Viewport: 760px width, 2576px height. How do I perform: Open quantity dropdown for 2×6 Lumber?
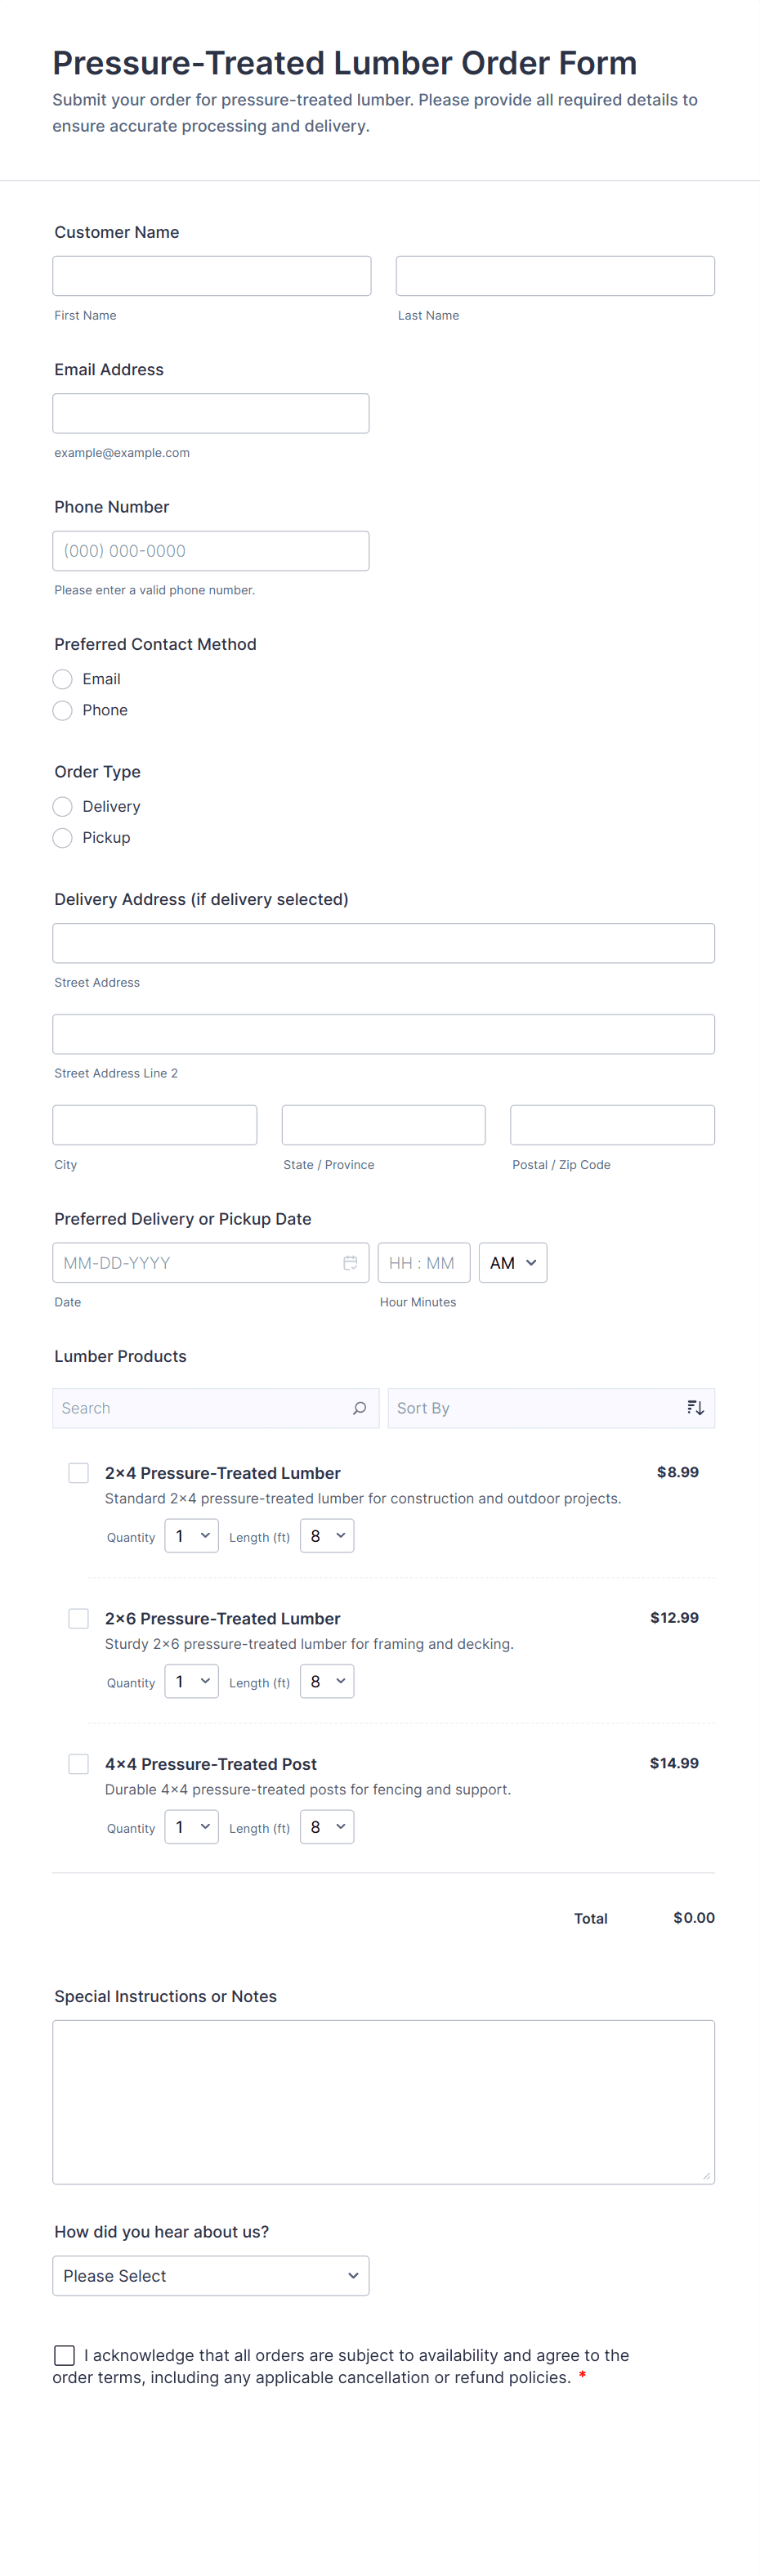click(x=191, y=1682)
